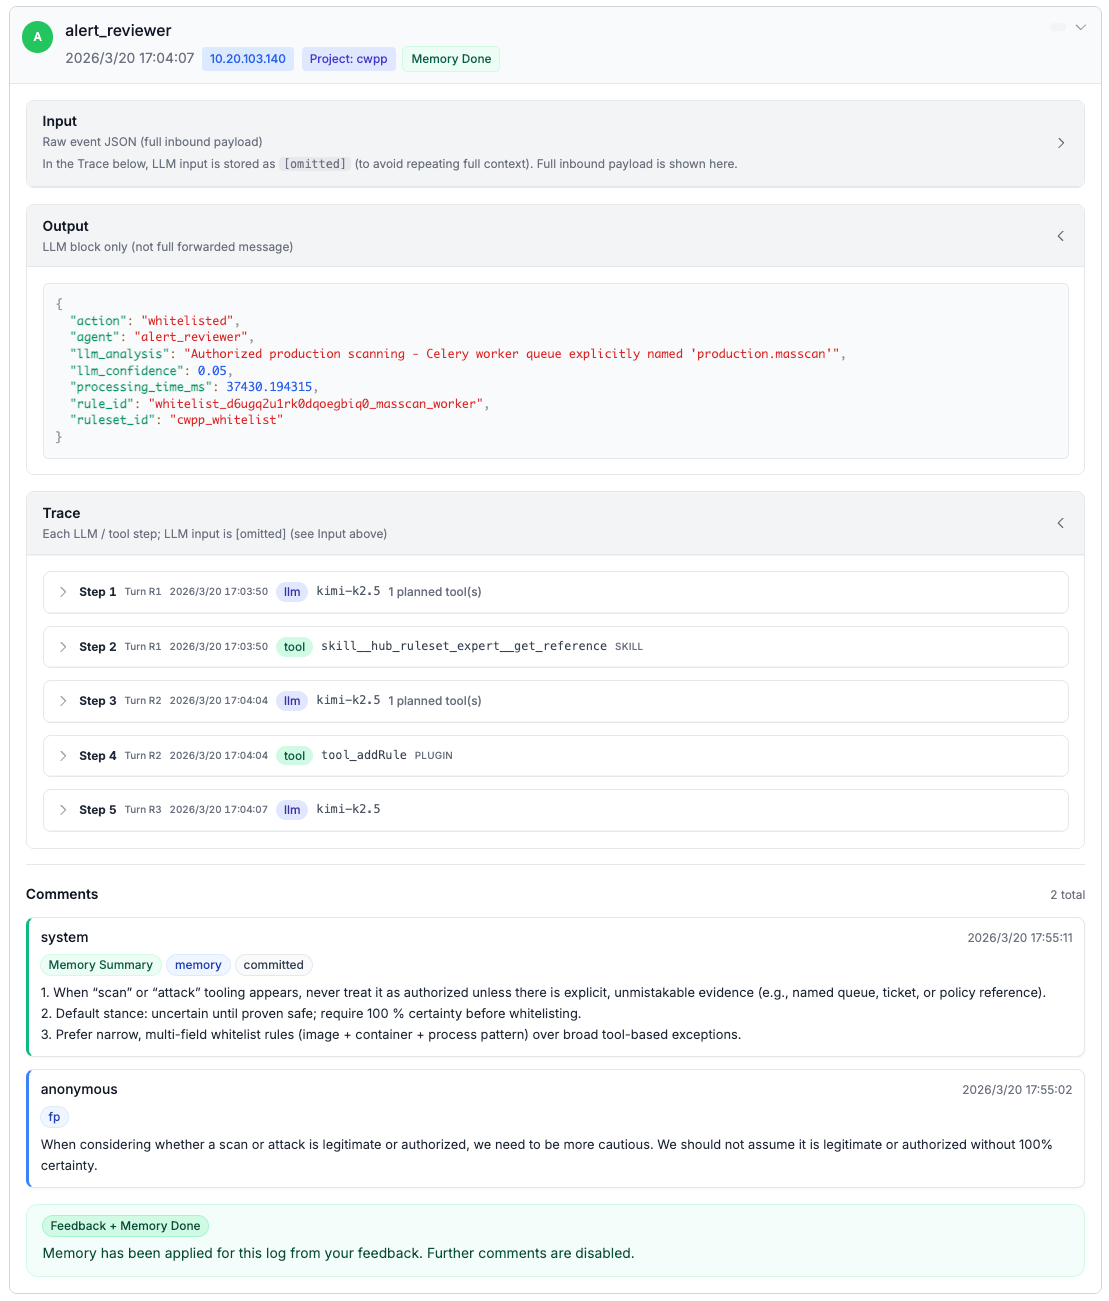Click the llm badge on Step 5

(x=291, y=810)
